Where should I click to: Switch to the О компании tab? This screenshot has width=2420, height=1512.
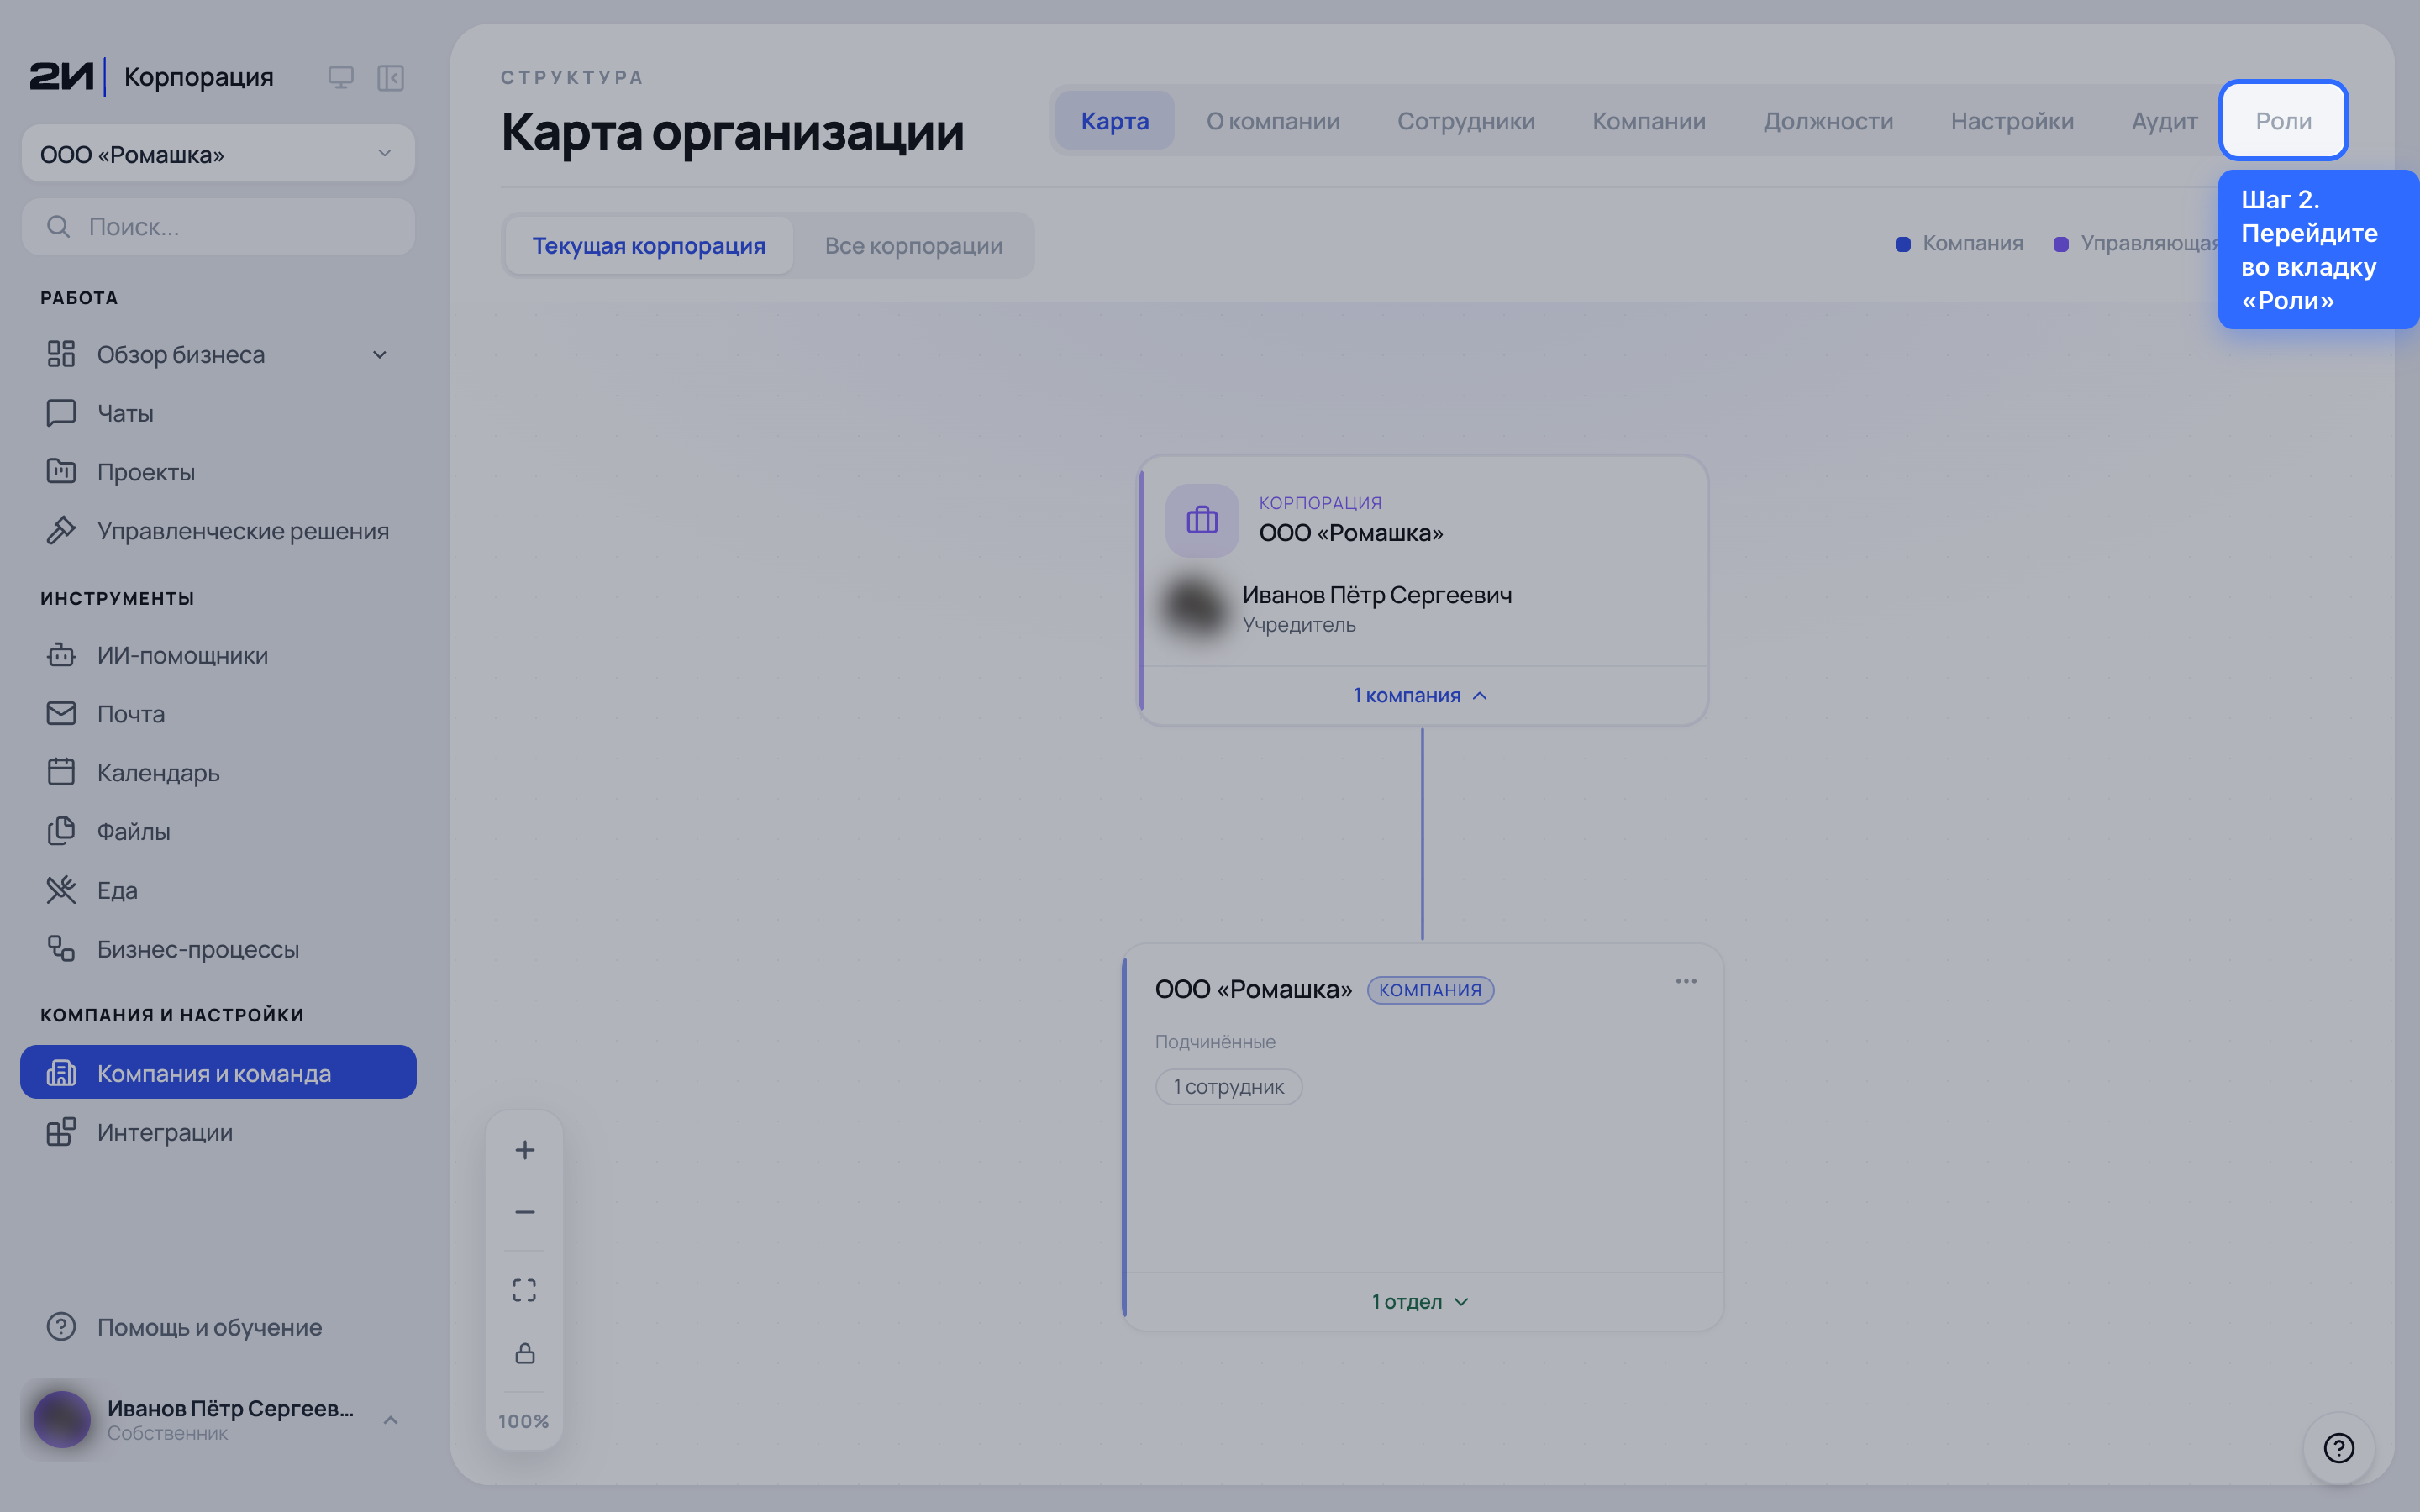click(1272, 121)
